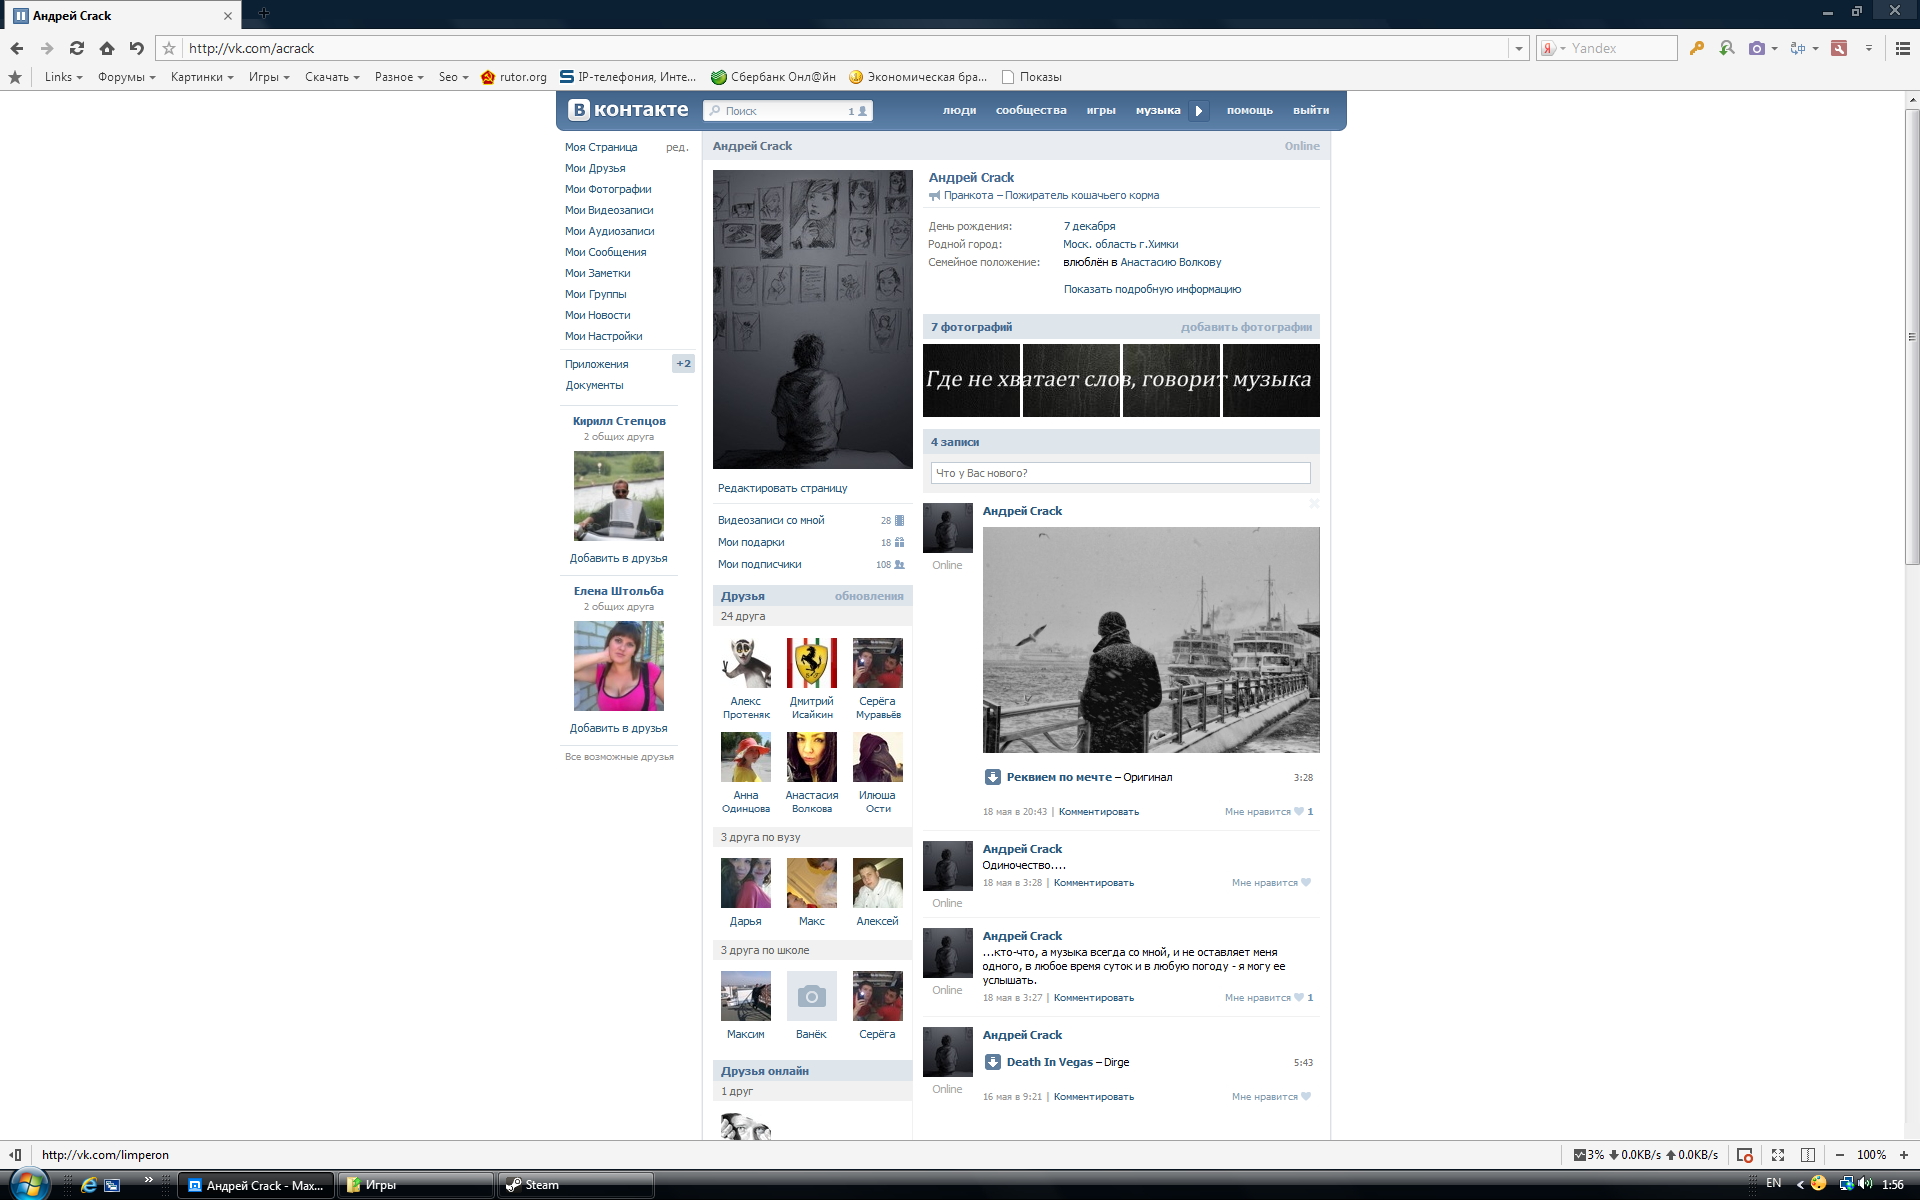
Task: Click the key password manager icon
Action: [1696, 48]
